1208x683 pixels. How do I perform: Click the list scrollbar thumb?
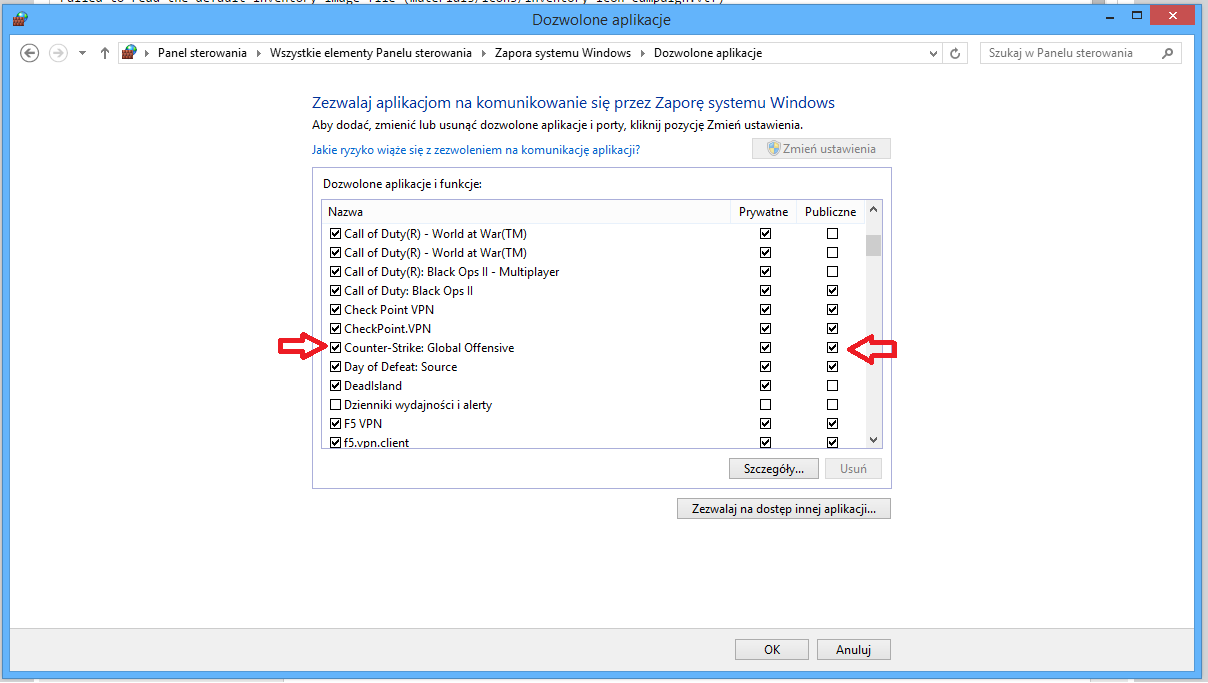tap(873, 245)
